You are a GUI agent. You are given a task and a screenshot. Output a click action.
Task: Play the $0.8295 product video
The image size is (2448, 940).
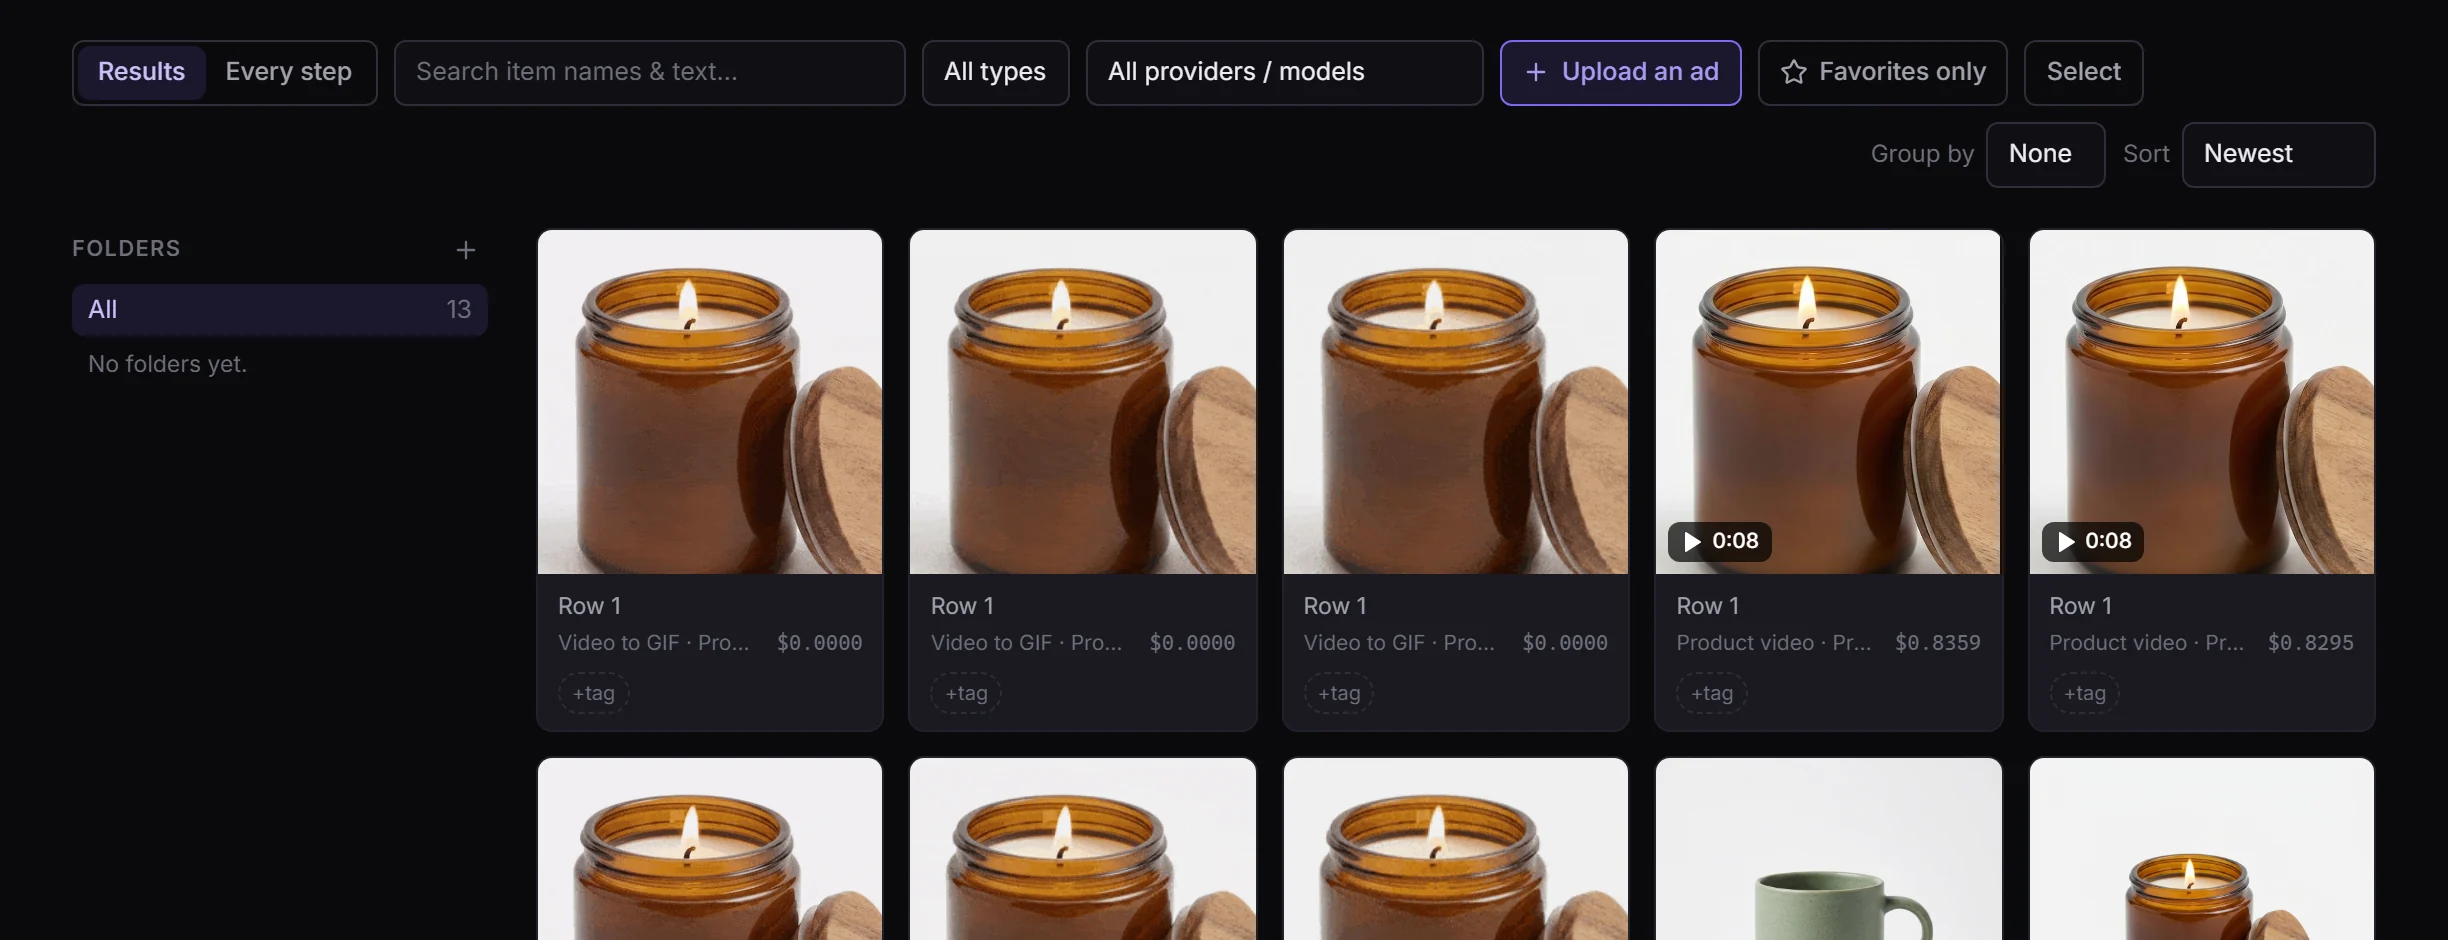[2092, 541]
